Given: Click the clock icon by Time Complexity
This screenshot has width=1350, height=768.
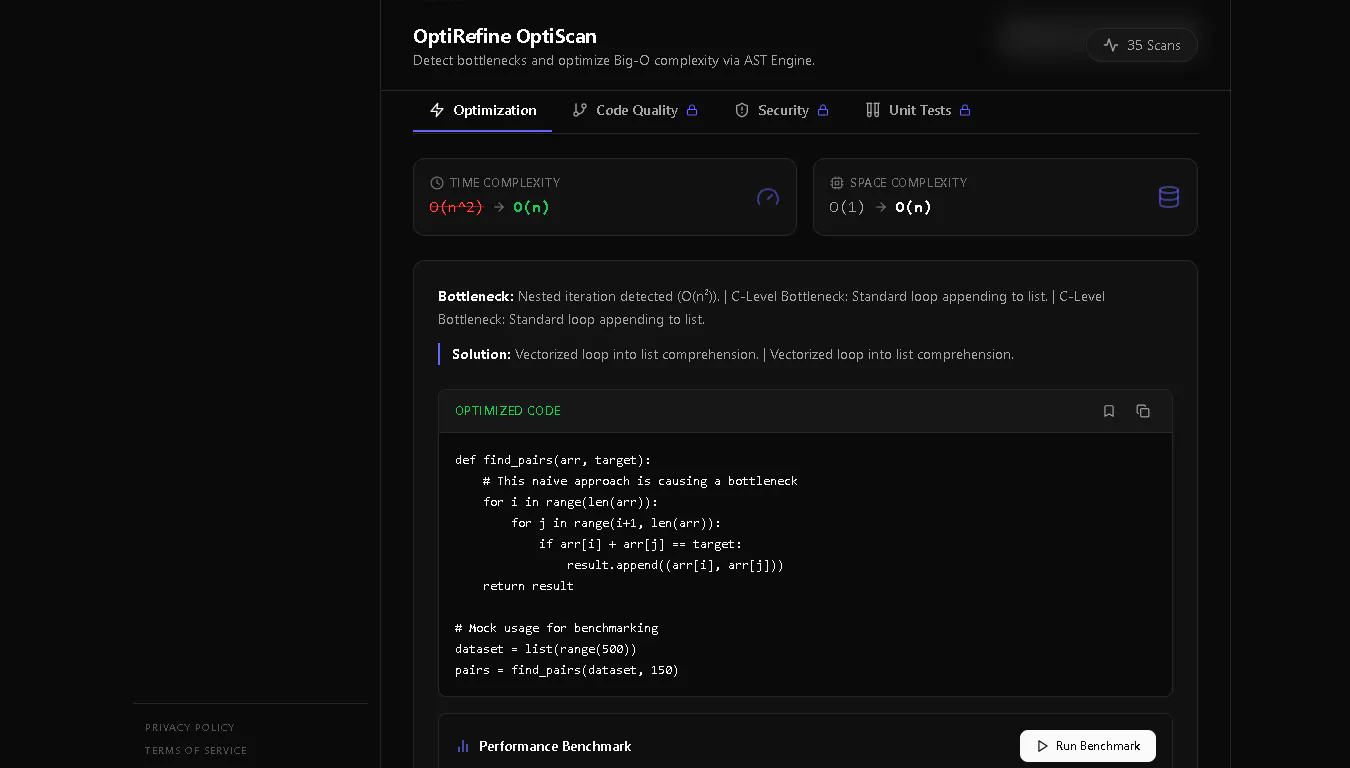Looking at the screenshot, I should pos(437,183).
